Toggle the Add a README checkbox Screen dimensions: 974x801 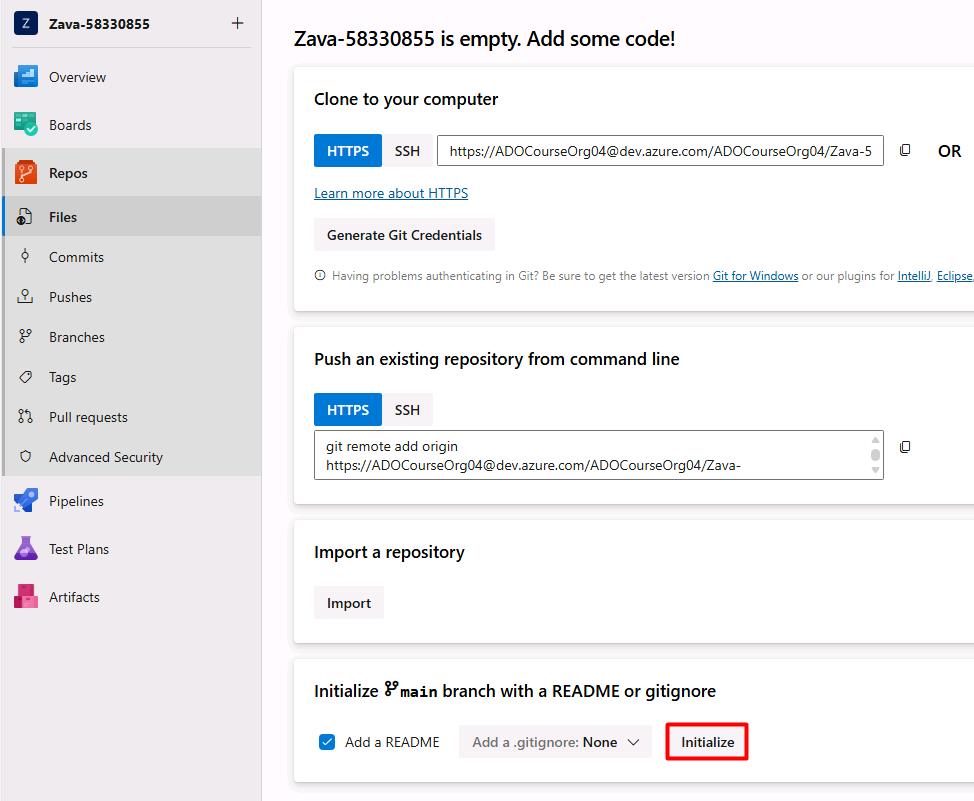click(327, 742)
